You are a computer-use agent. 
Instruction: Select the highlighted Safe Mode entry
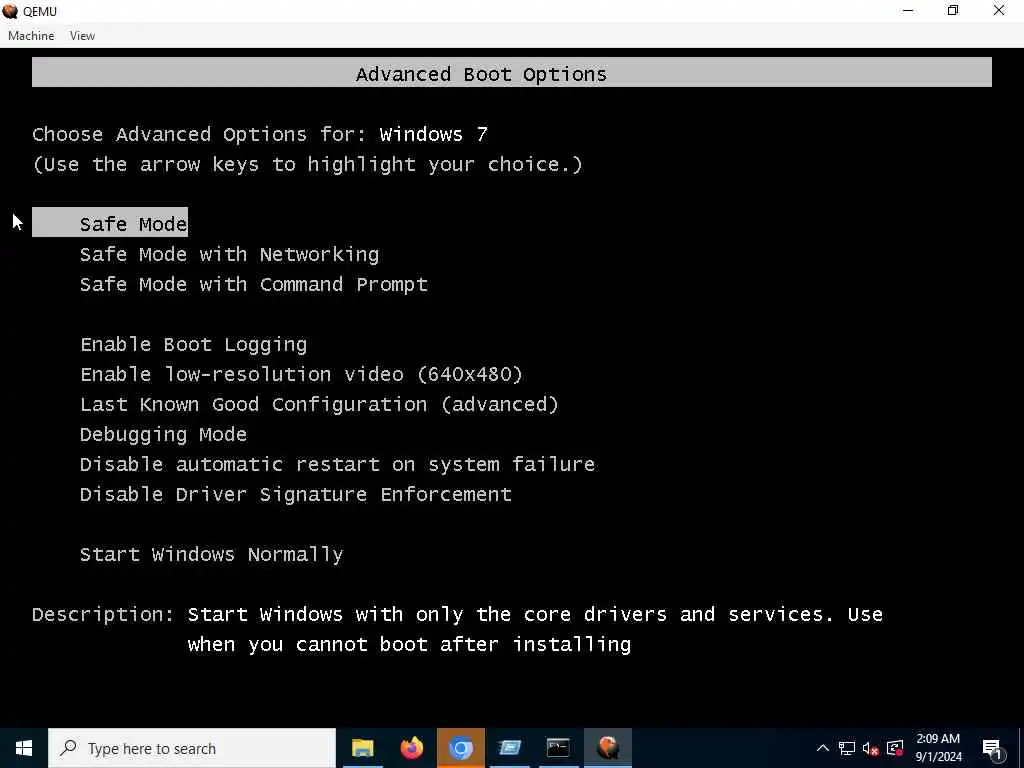110,223
